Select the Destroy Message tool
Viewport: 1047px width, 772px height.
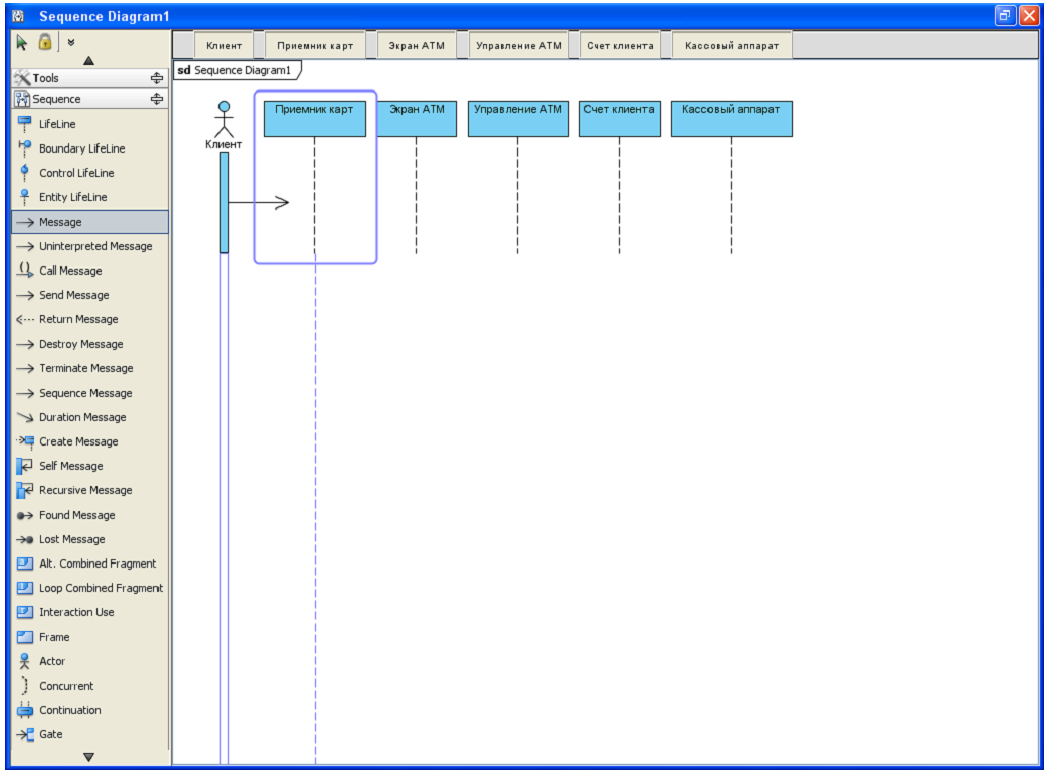click(90, 344)
